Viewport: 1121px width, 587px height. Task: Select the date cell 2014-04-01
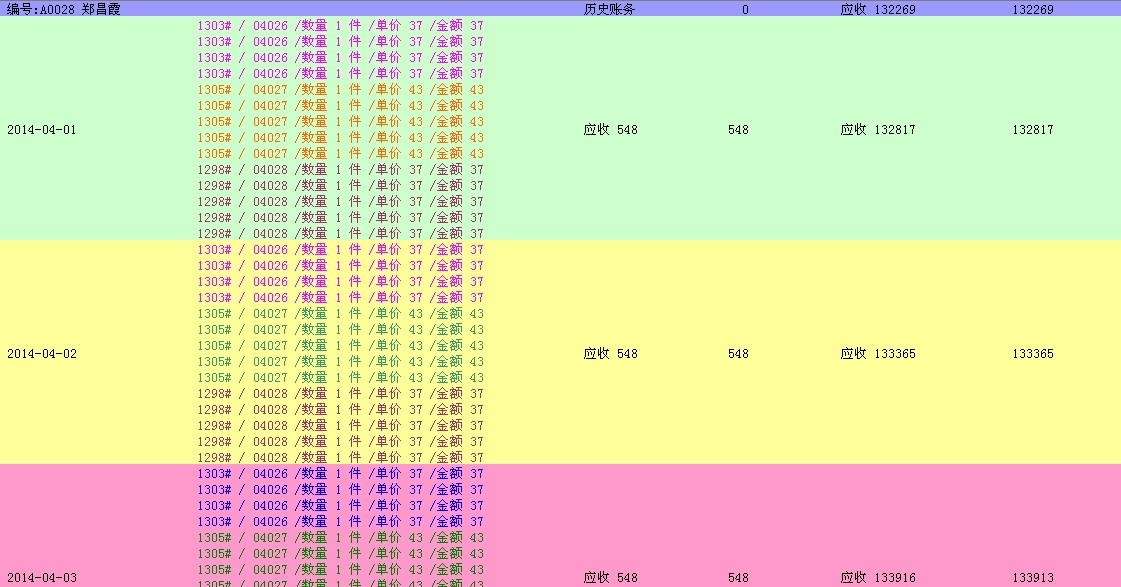[41, 130]
